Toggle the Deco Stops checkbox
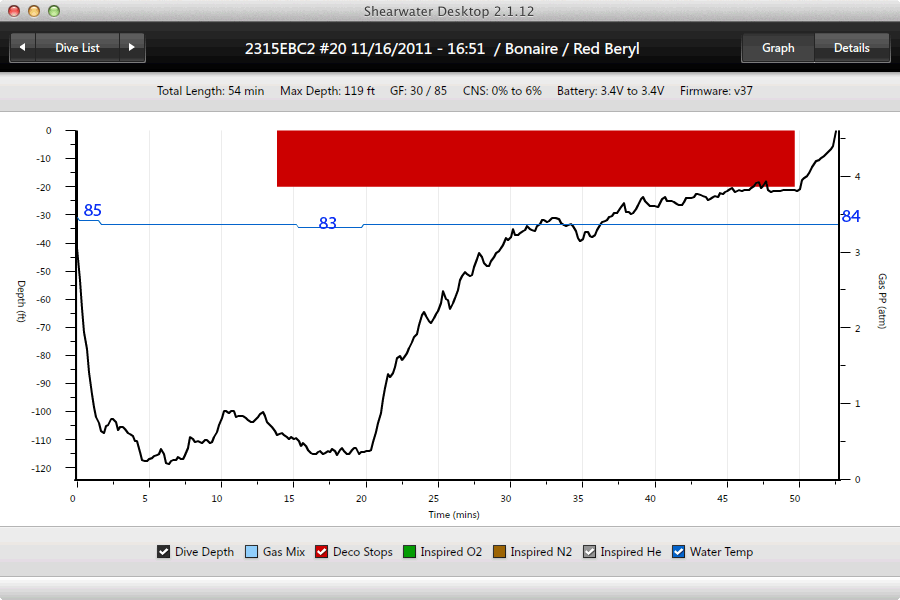The image size is (900, 600). coord(322,552)
